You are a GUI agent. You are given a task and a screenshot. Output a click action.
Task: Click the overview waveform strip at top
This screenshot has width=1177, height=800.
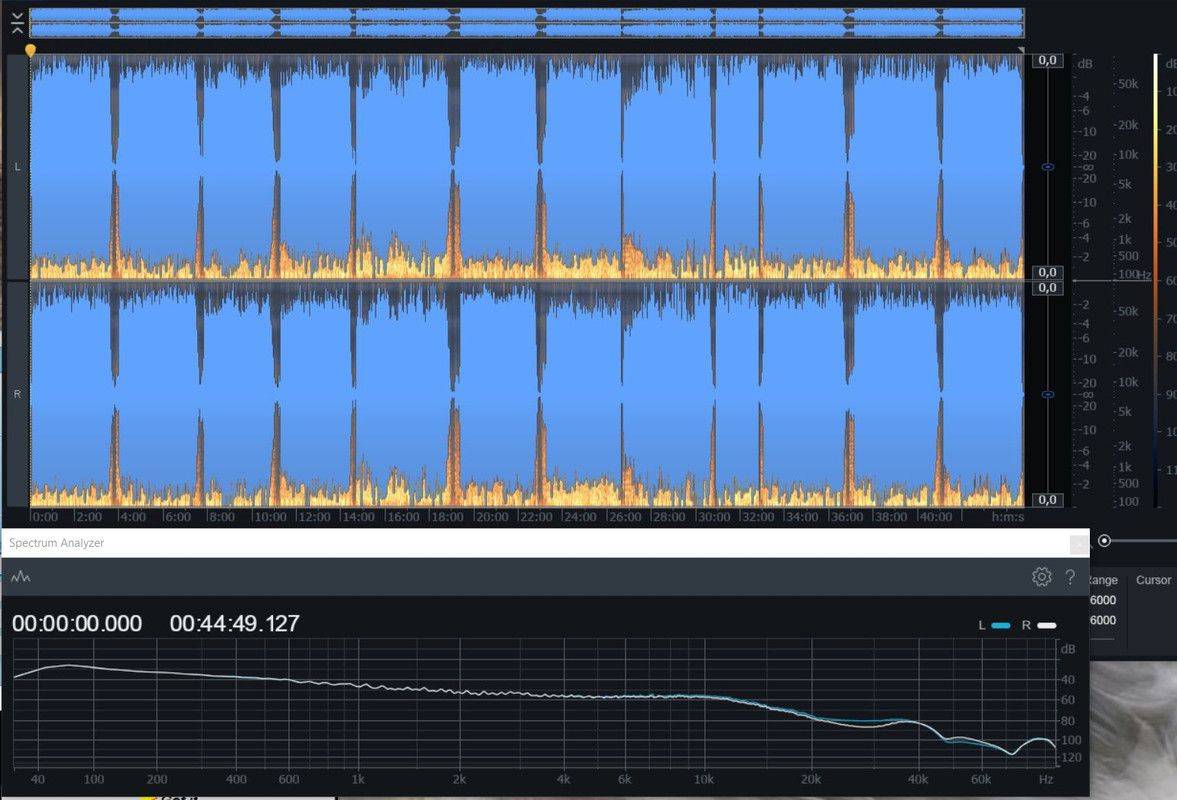(527, 23)
